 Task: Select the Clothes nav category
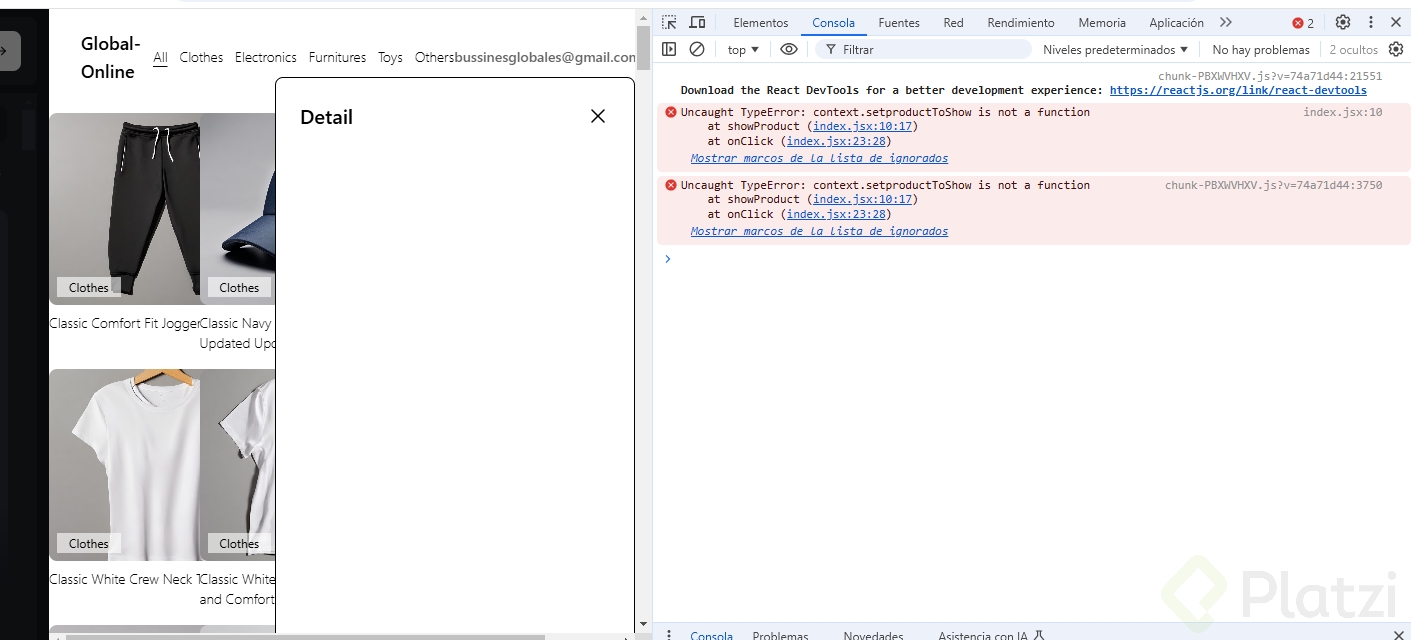pyautogui.click(x=201, y=57)
